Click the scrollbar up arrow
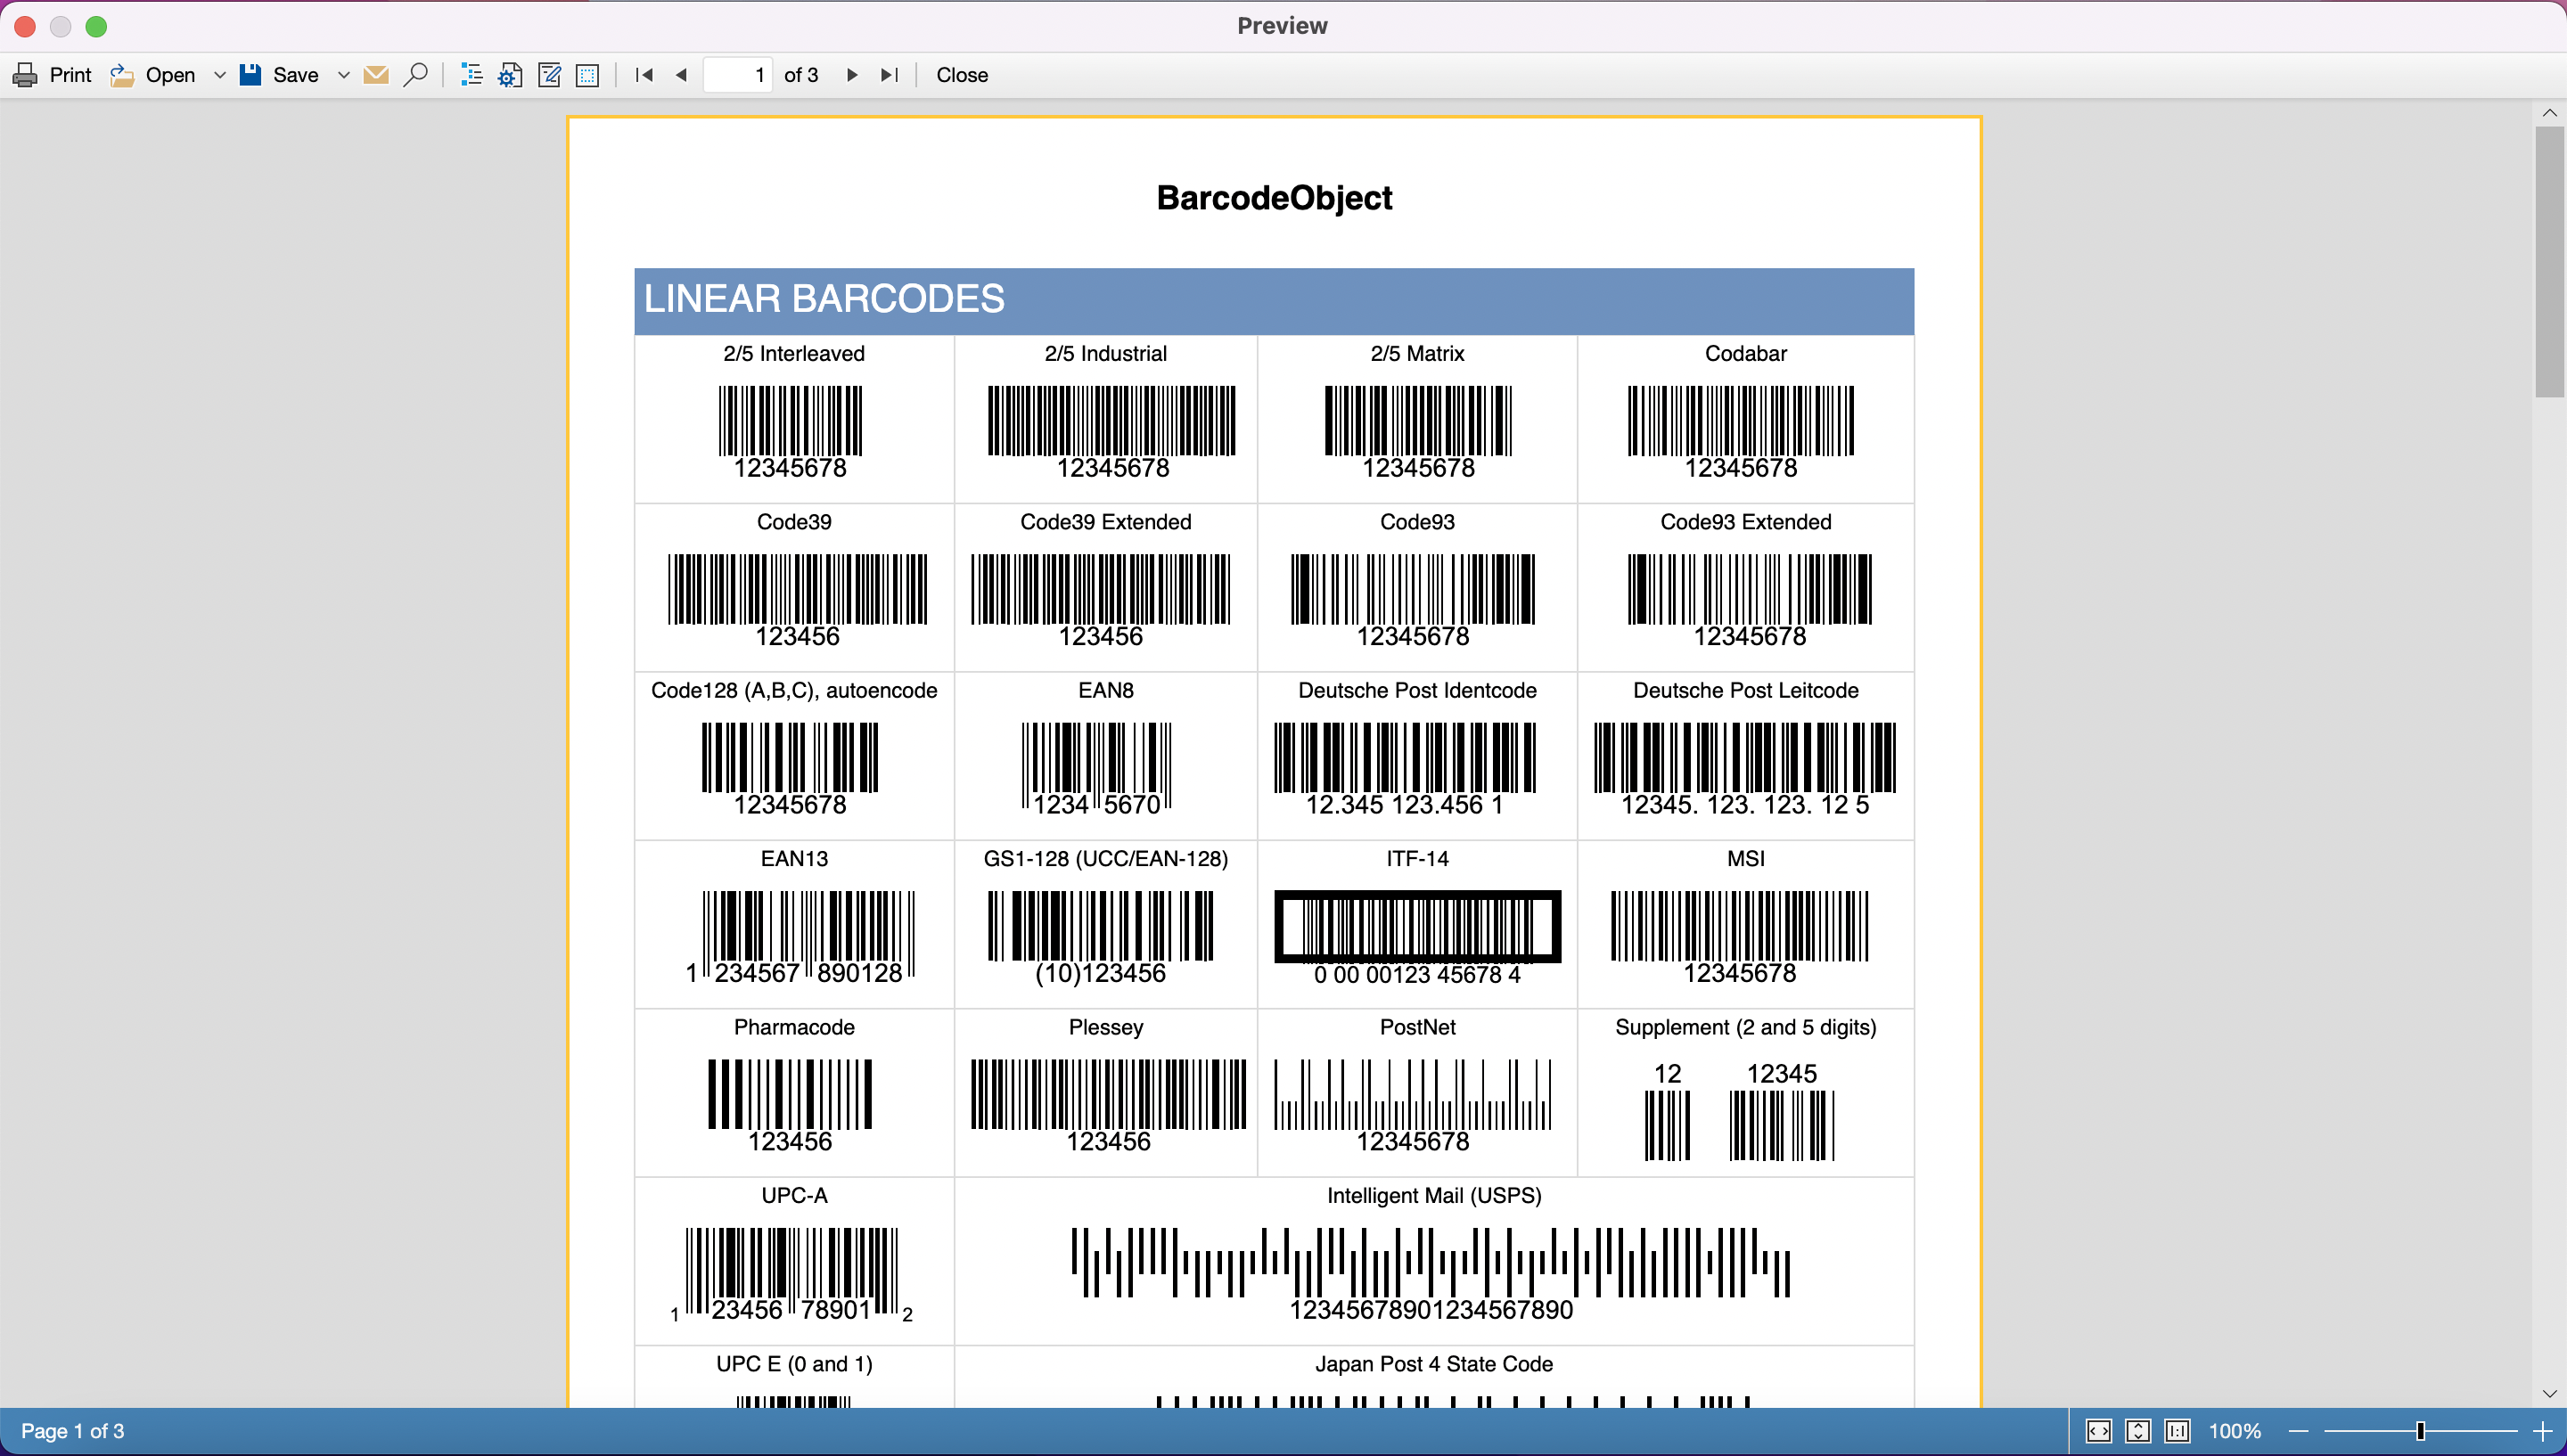Screen dimensions: 2567x1456 pyautogui.click(x=2549, y=113)
